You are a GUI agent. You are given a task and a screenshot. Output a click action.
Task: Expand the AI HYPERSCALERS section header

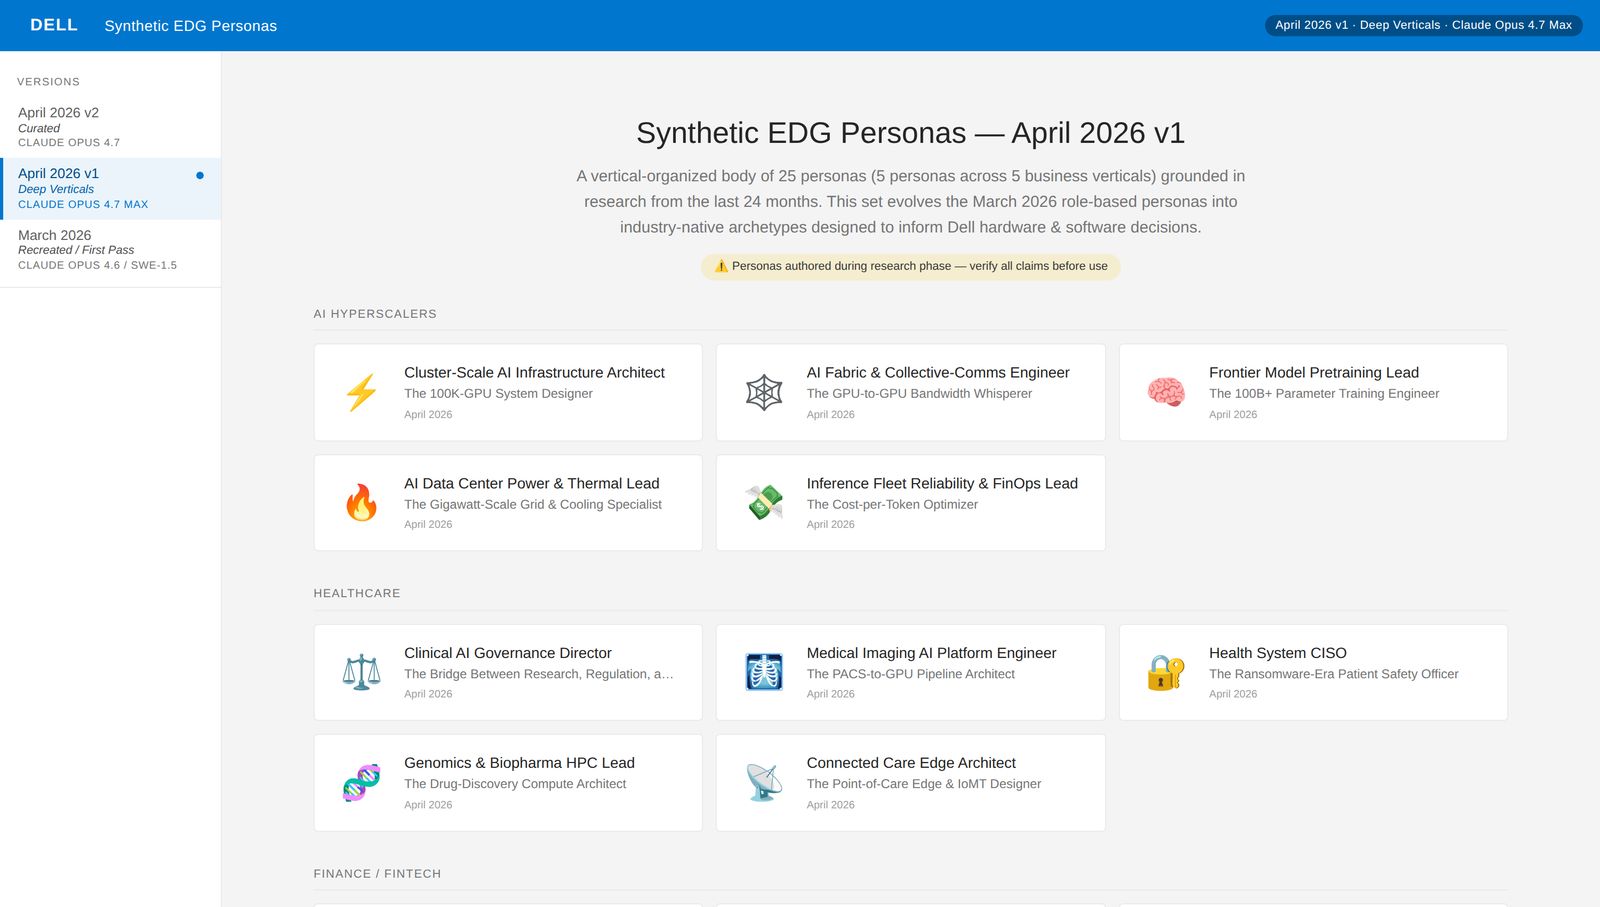(375, 313)
